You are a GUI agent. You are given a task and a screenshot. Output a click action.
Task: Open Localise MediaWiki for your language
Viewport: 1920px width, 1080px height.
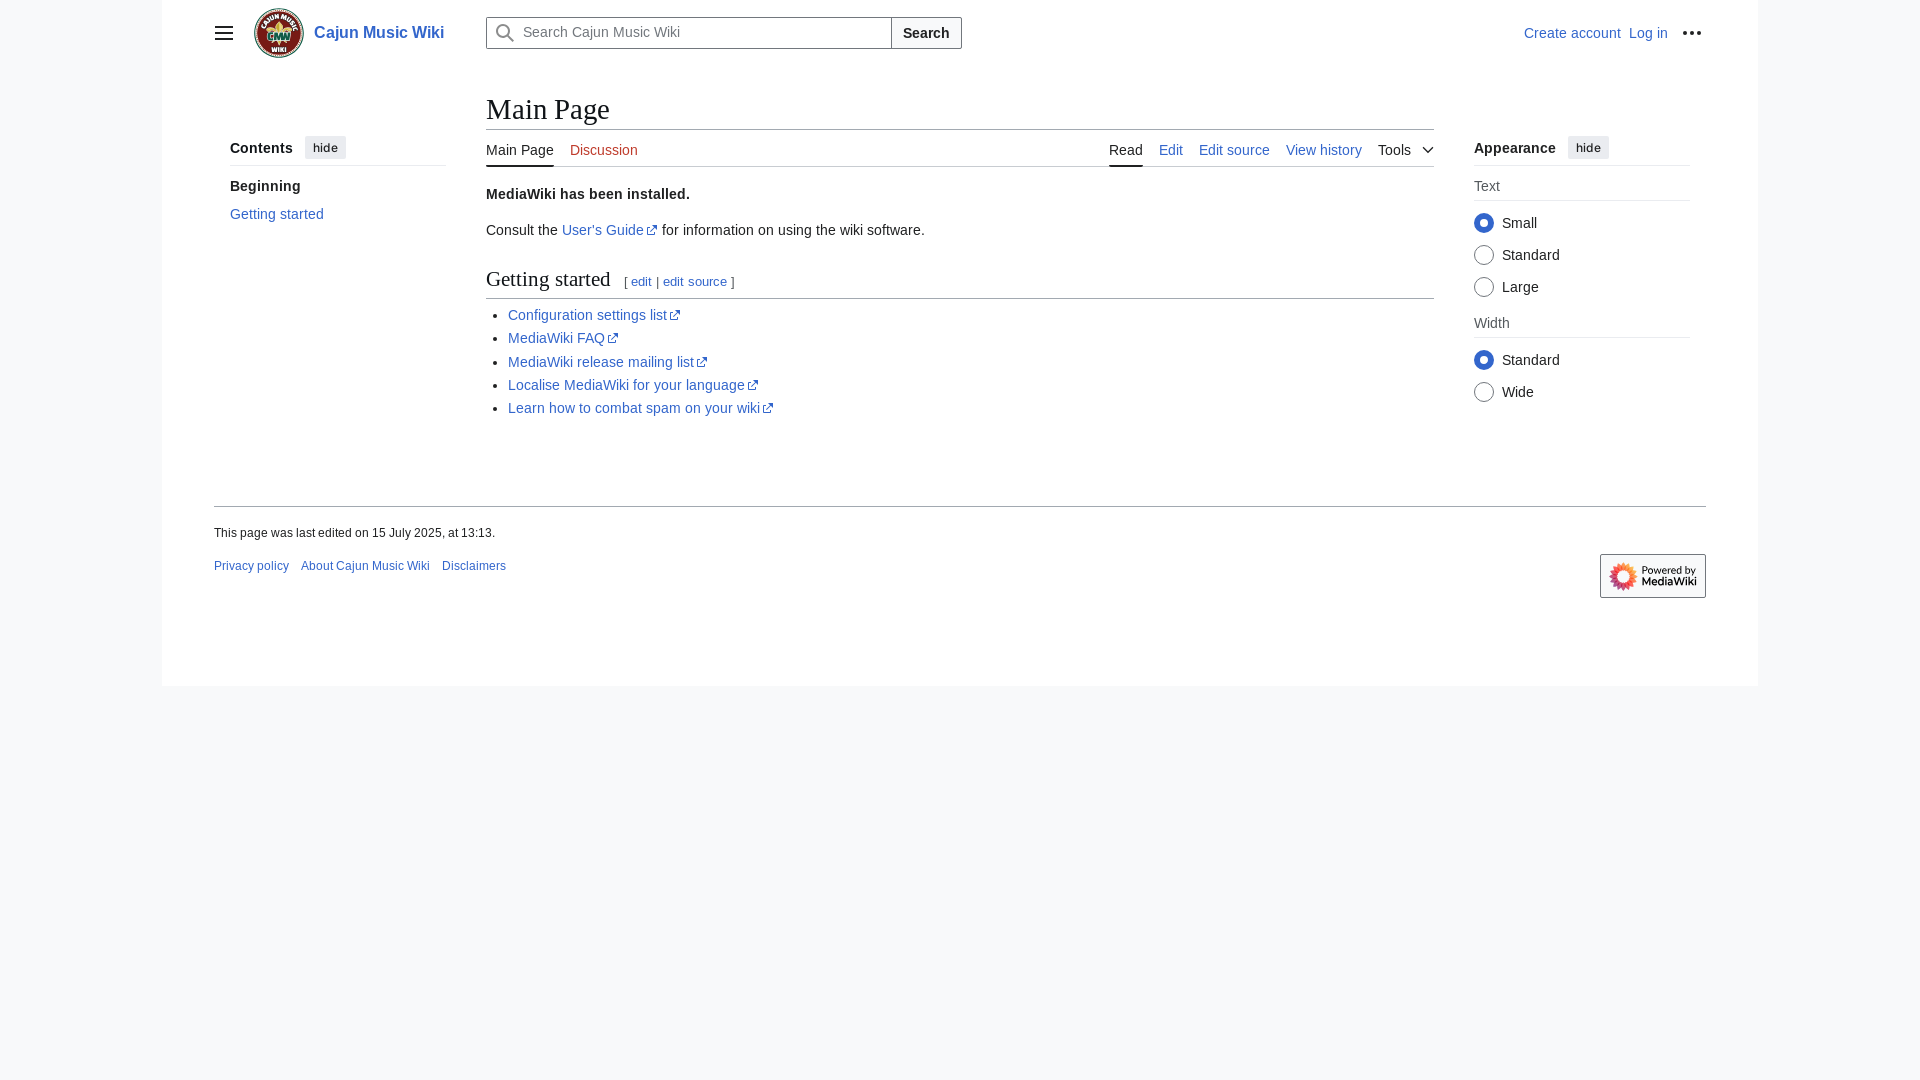[632, 385]
